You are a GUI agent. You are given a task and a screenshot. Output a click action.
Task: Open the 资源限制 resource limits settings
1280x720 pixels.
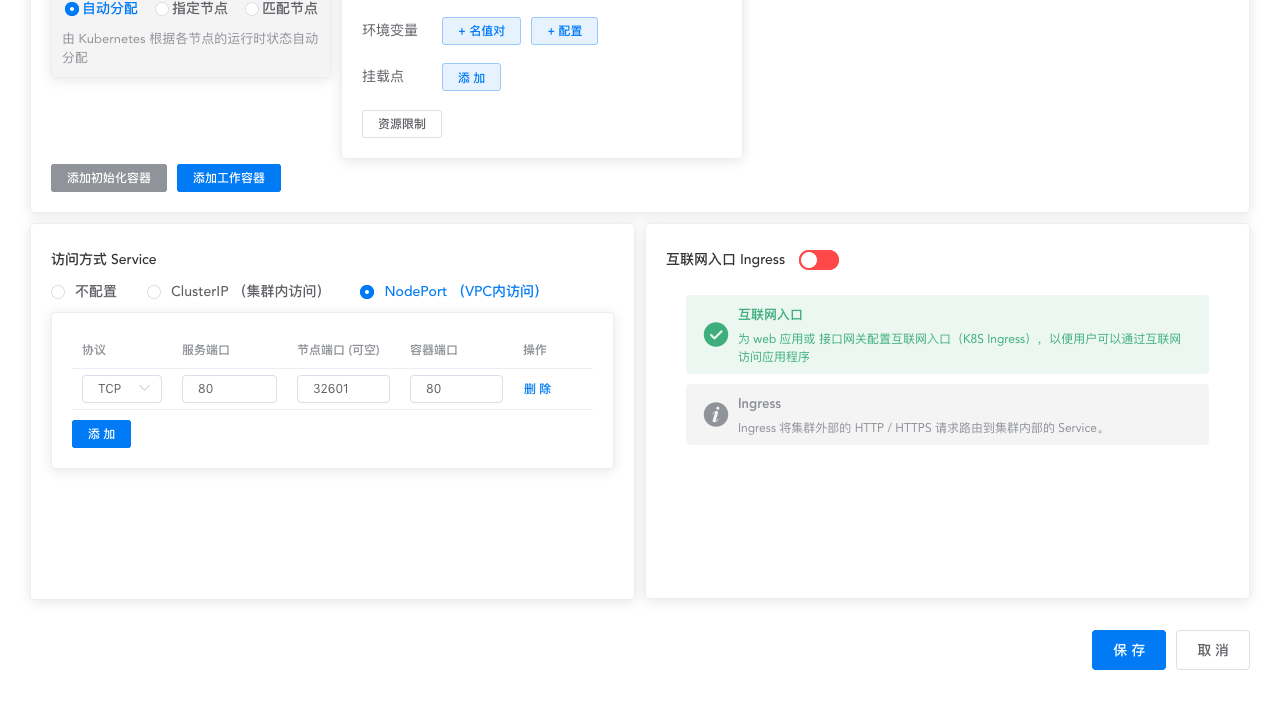pyautogui.click(x=401, y=124)
